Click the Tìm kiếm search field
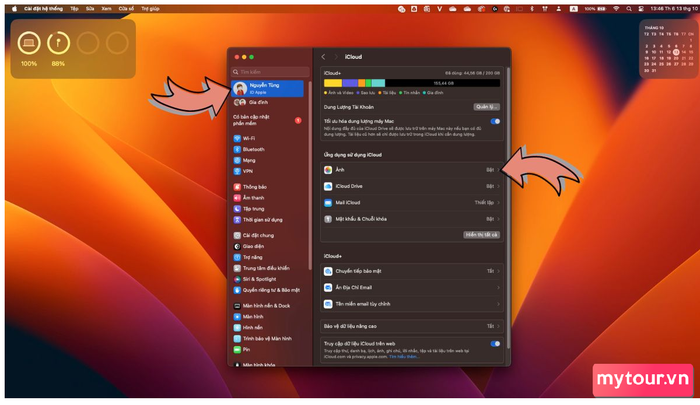Viewport: 700px width, 405px height. coord(270,72)
